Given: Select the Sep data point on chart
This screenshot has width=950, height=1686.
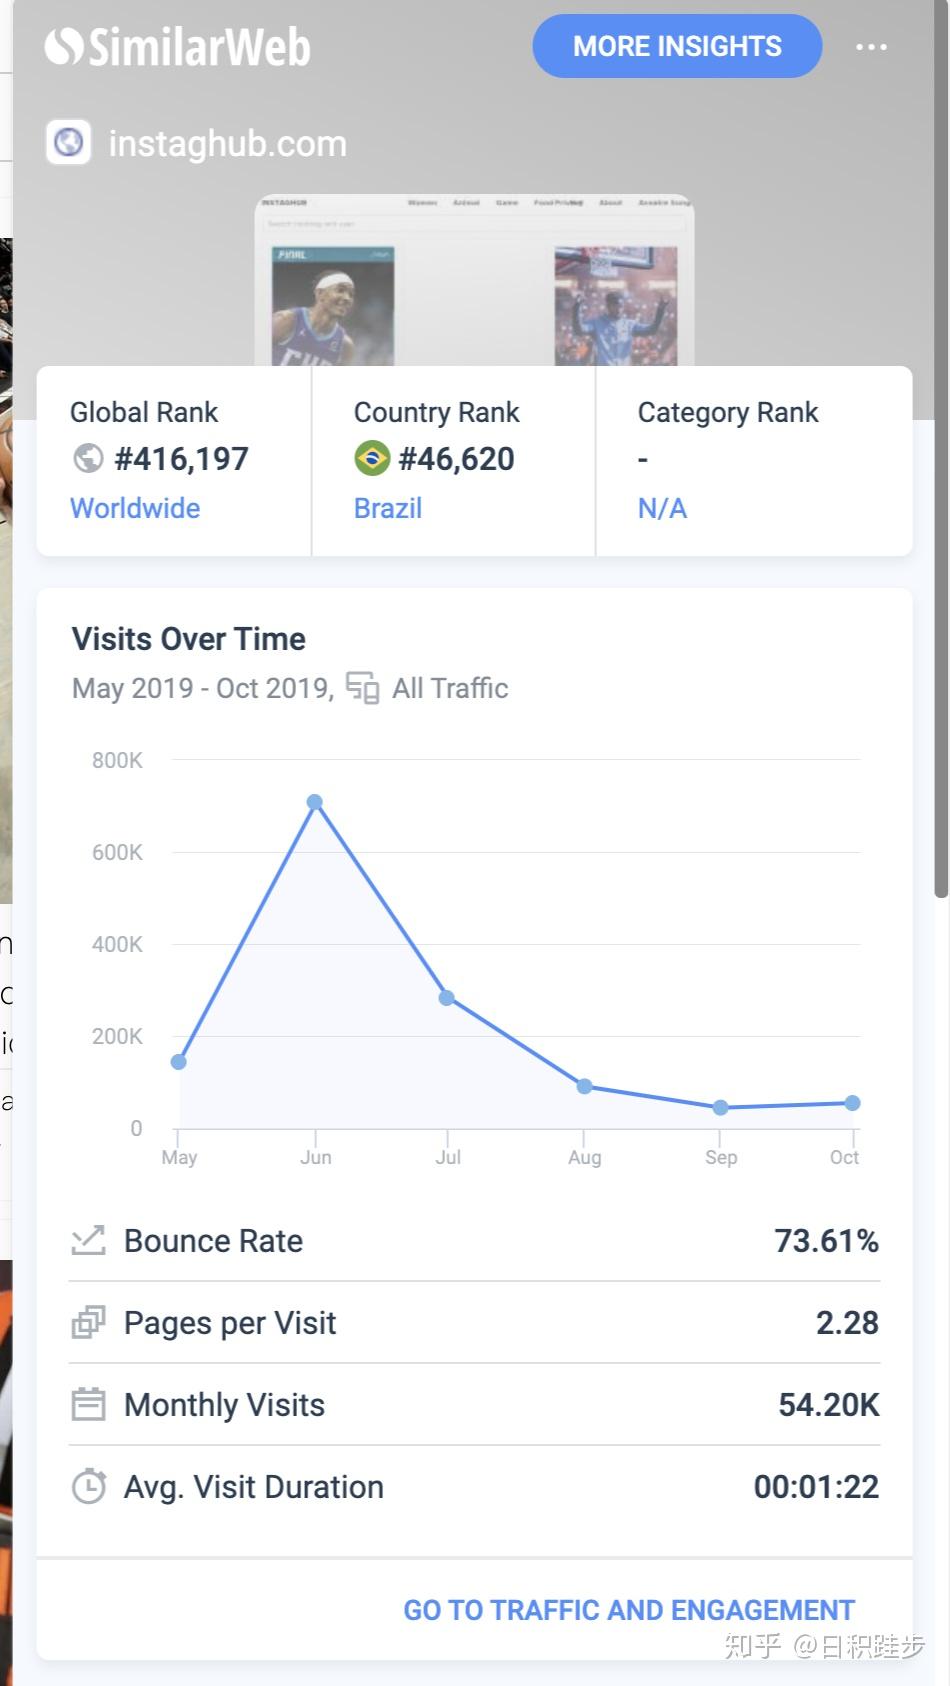Looking at the screenshot, I should coord(720,1108).
